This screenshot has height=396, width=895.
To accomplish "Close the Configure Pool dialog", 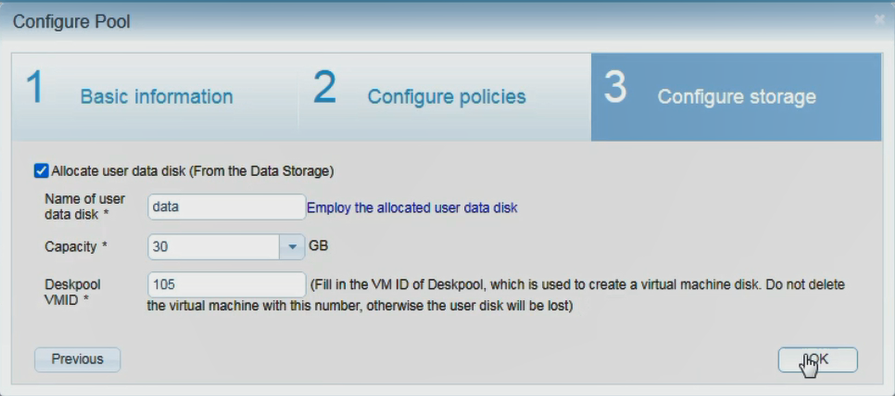I will (880, 19).
